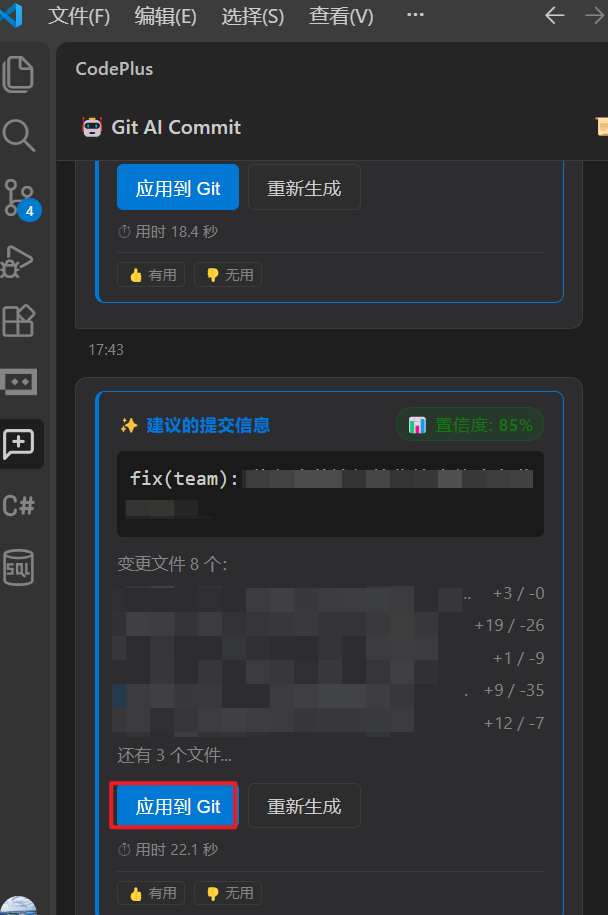Viewport: 608px width, 915px height.
Task: Apply the 18.4 秒 suggestion to Git
Action: point(178,187)
